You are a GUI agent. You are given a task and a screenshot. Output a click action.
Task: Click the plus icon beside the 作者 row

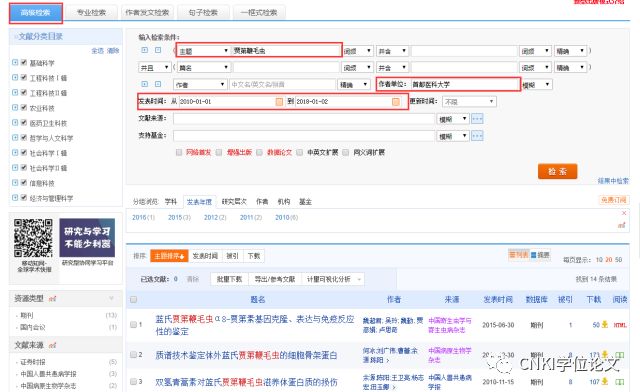(x=144, y=84)
